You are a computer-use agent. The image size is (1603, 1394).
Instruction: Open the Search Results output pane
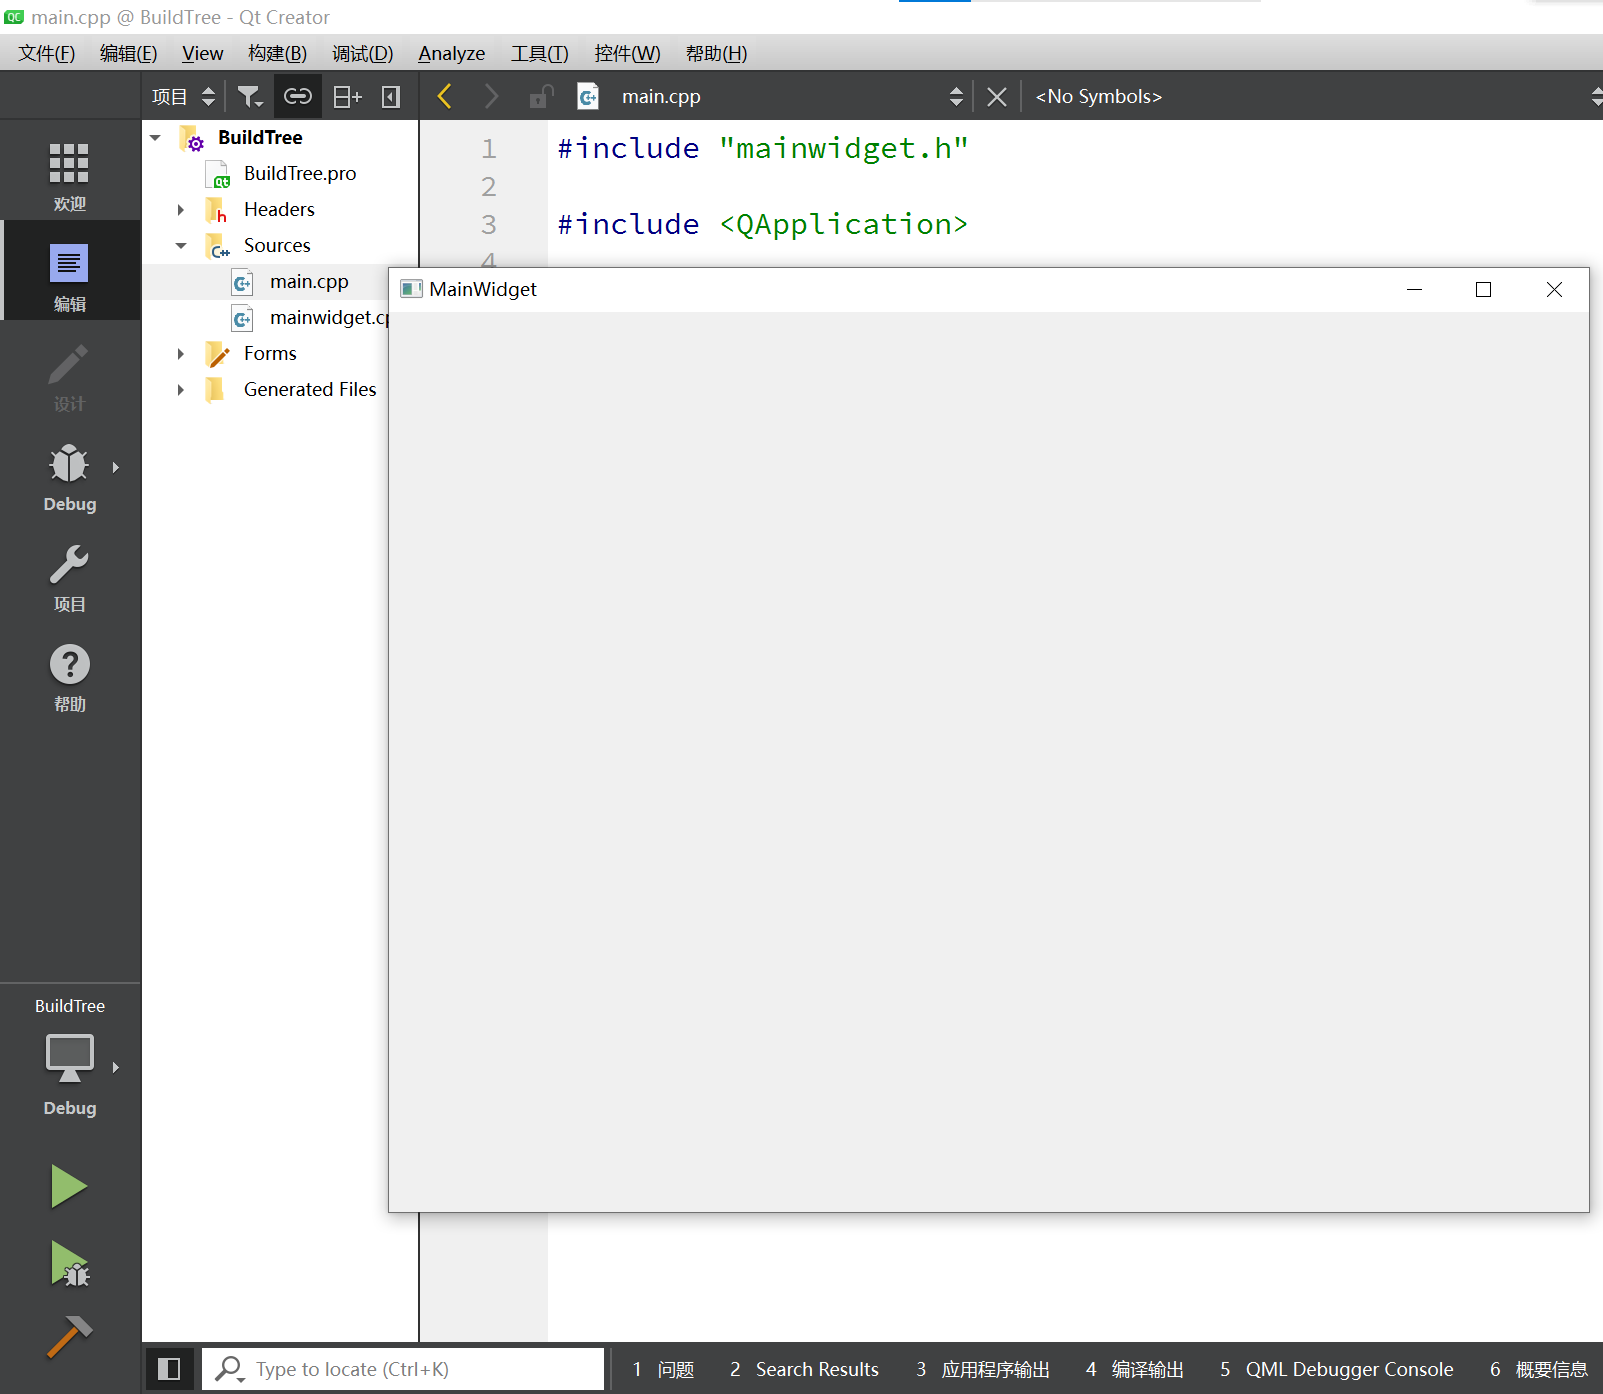pos(805,1369)
